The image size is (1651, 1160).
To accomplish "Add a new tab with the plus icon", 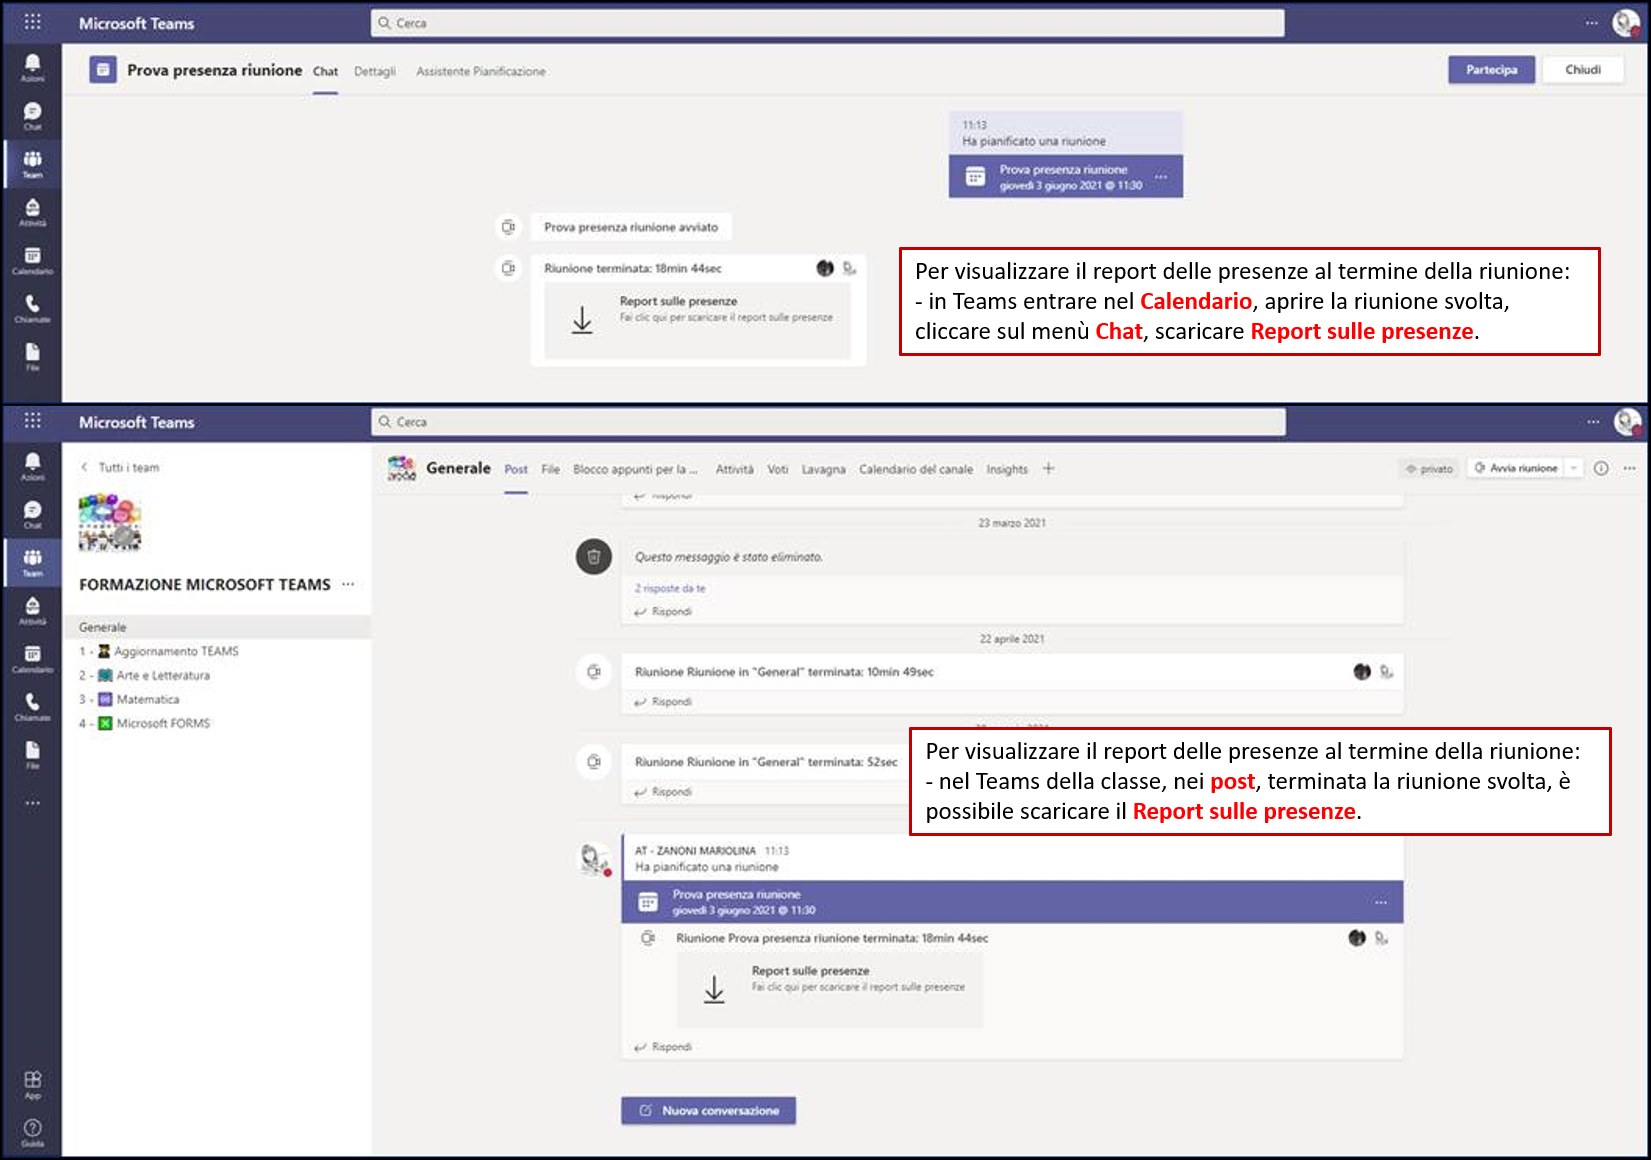I will (x=1048, y=468).
